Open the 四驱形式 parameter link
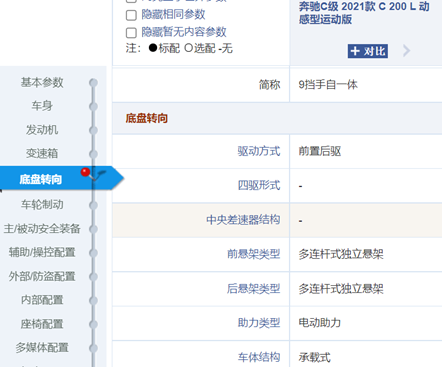Screen dimensions: 442x367 pos(259,185)
